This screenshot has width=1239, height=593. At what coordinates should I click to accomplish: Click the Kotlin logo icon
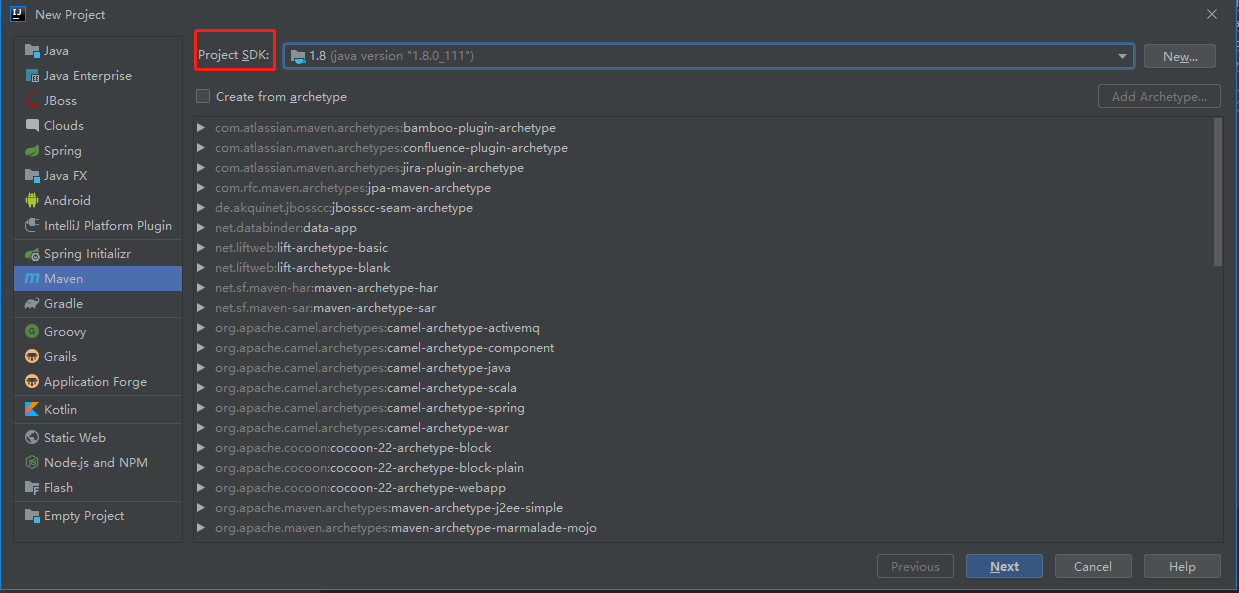coord(32,410)
